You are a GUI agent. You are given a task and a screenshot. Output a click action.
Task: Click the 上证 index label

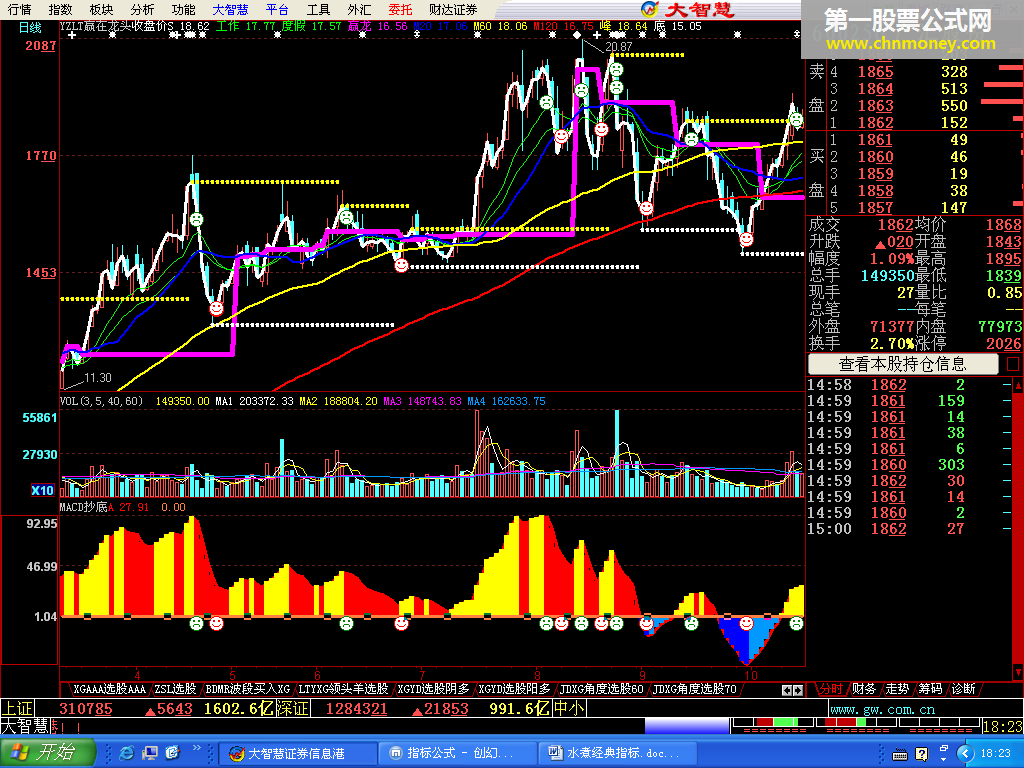pos(16,709)
